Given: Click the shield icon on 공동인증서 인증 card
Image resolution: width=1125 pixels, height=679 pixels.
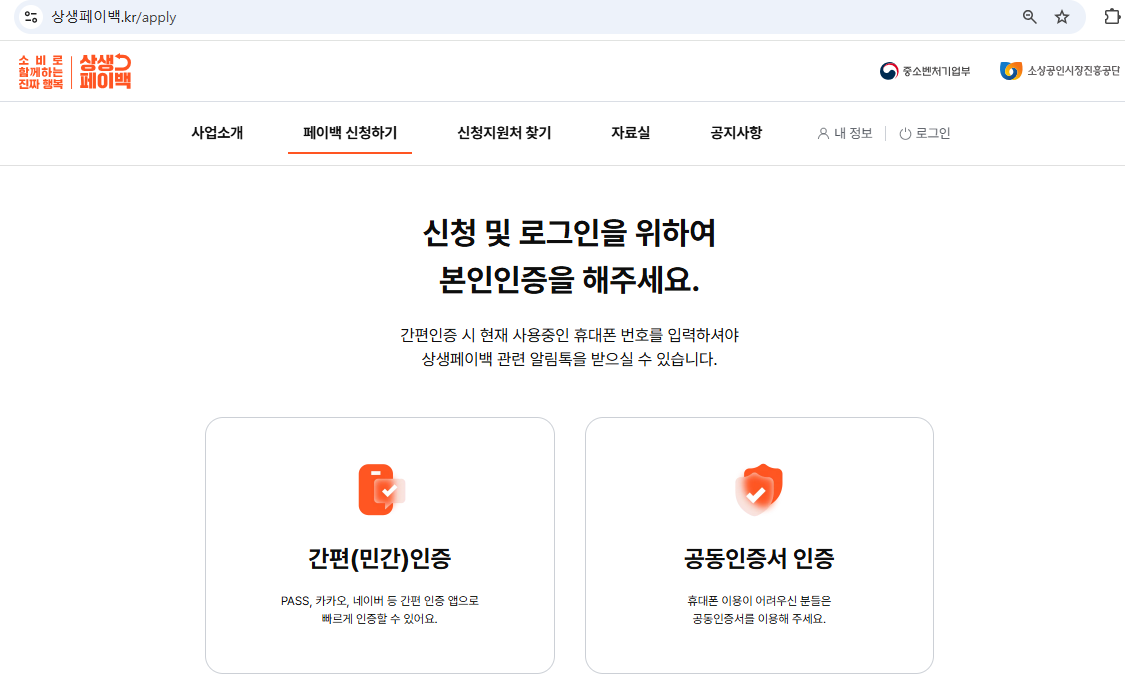Looking at the screenshot, I should pos(759,489).
